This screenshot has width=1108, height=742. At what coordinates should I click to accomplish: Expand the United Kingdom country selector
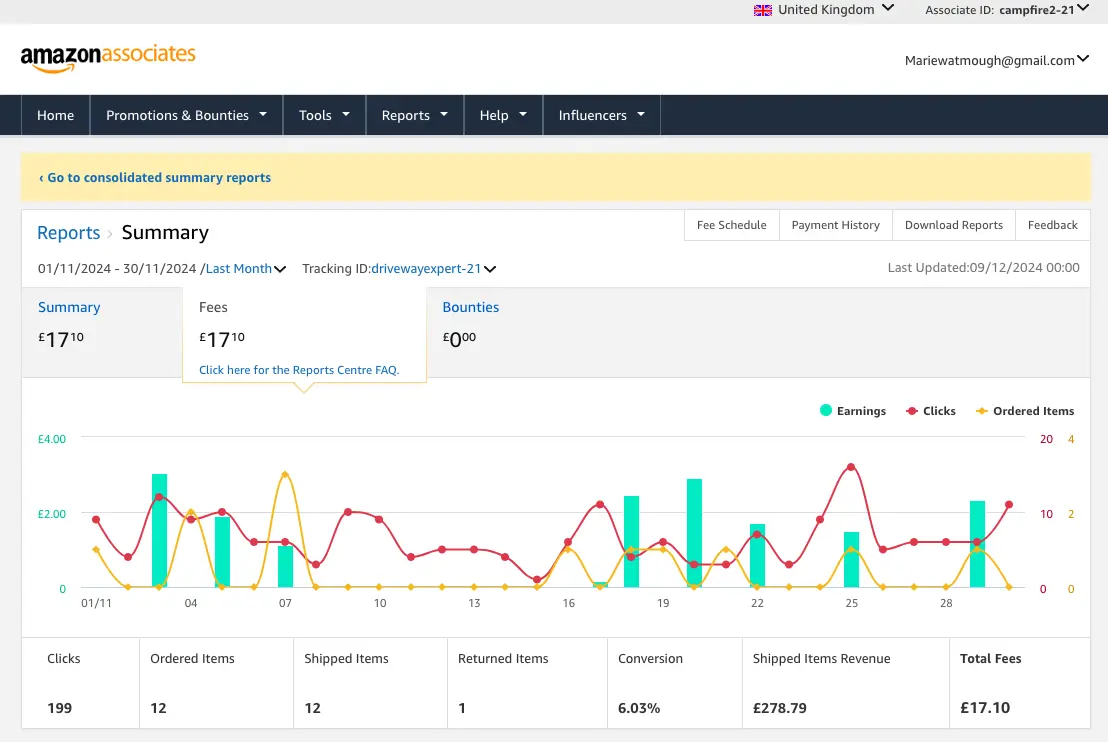pos(824,9)
